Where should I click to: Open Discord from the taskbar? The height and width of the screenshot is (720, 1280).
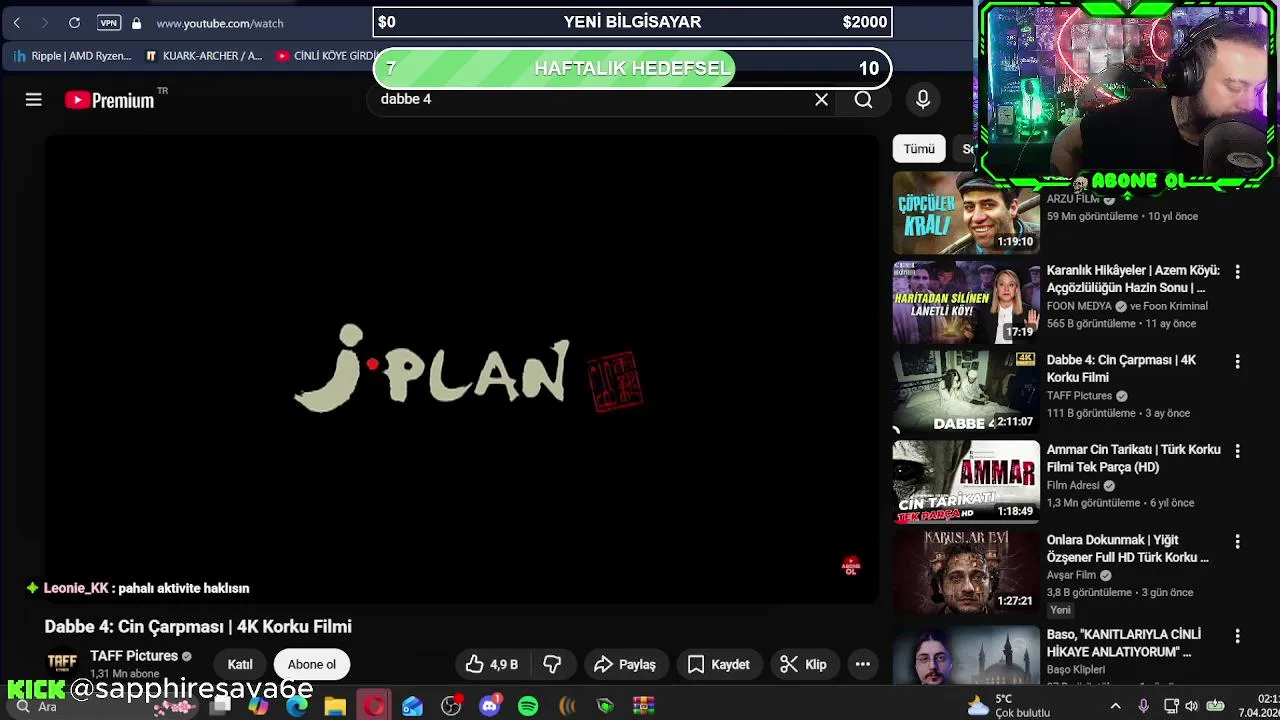pyautogui.click(x=490, y=707)
